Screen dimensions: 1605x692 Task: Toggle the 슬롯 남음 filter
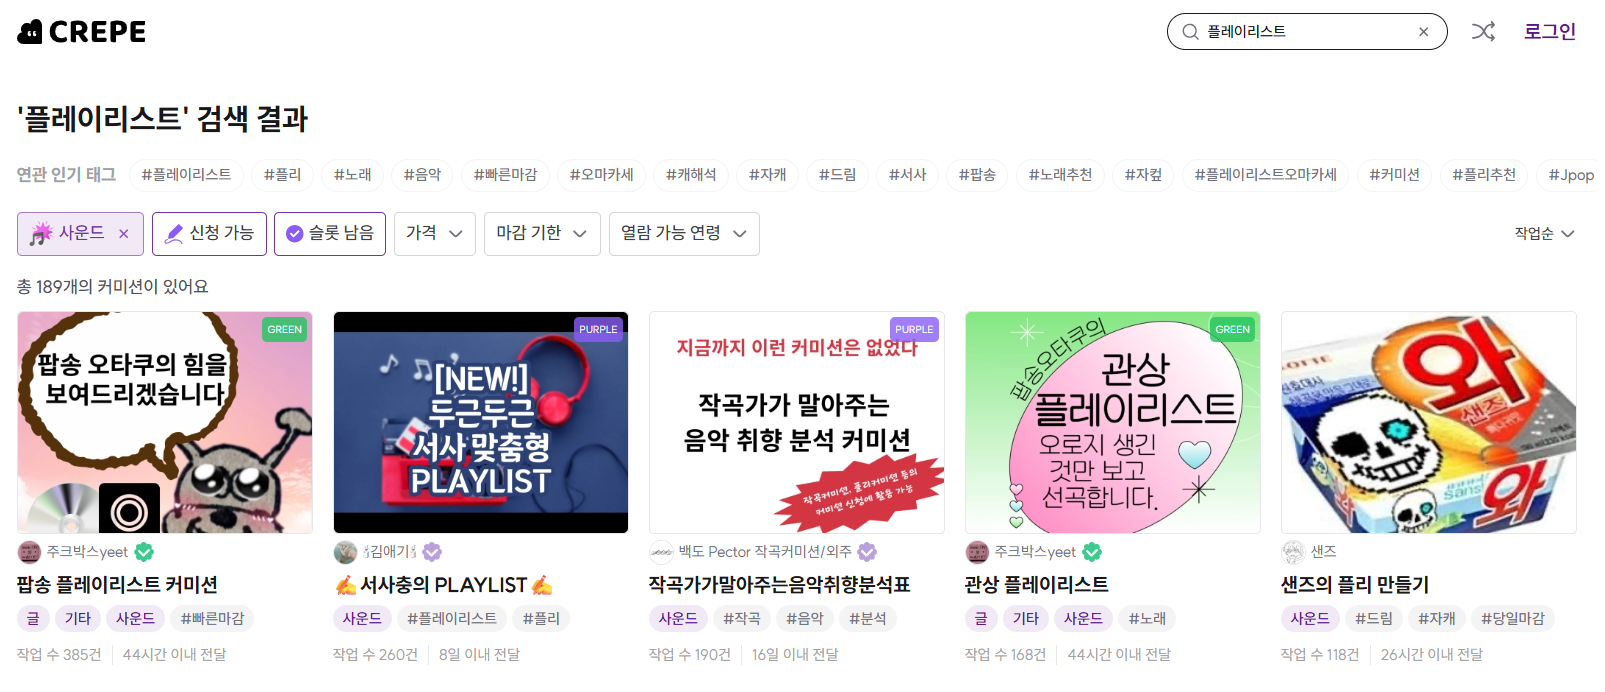[x=330, y=234]
